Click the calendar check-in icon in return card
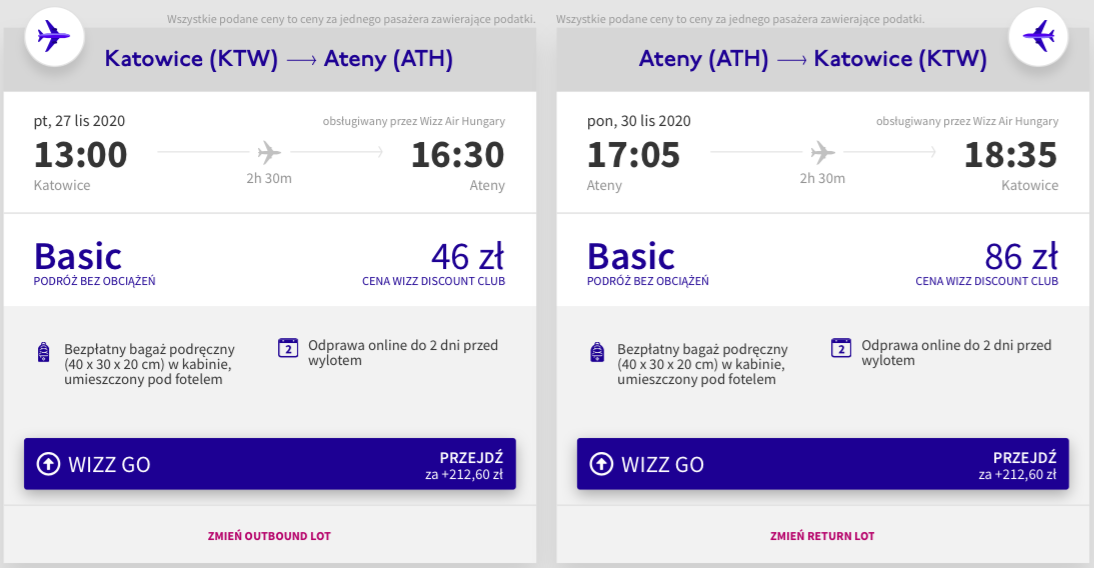 pos(841,348)
